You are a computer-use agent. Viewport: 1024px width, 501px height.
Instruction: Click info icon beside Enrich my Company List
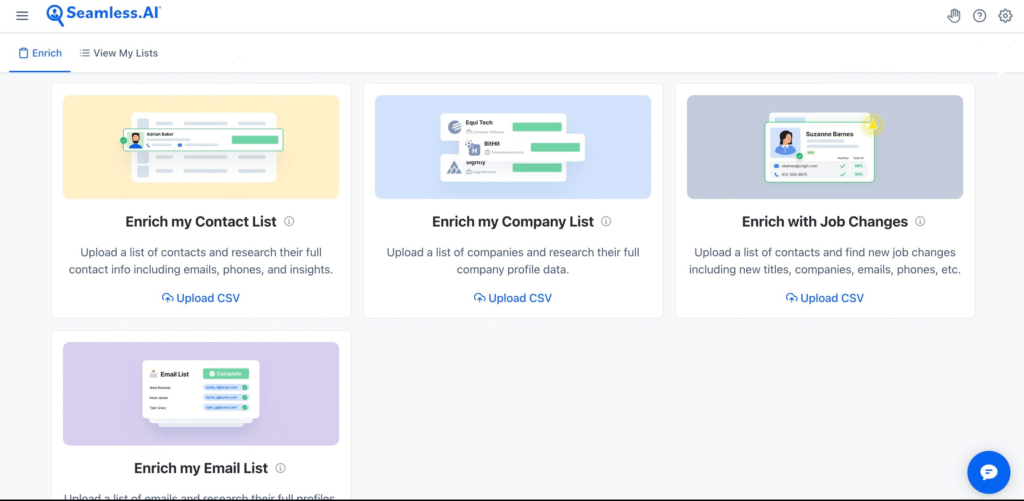click(x=606, y=222)
